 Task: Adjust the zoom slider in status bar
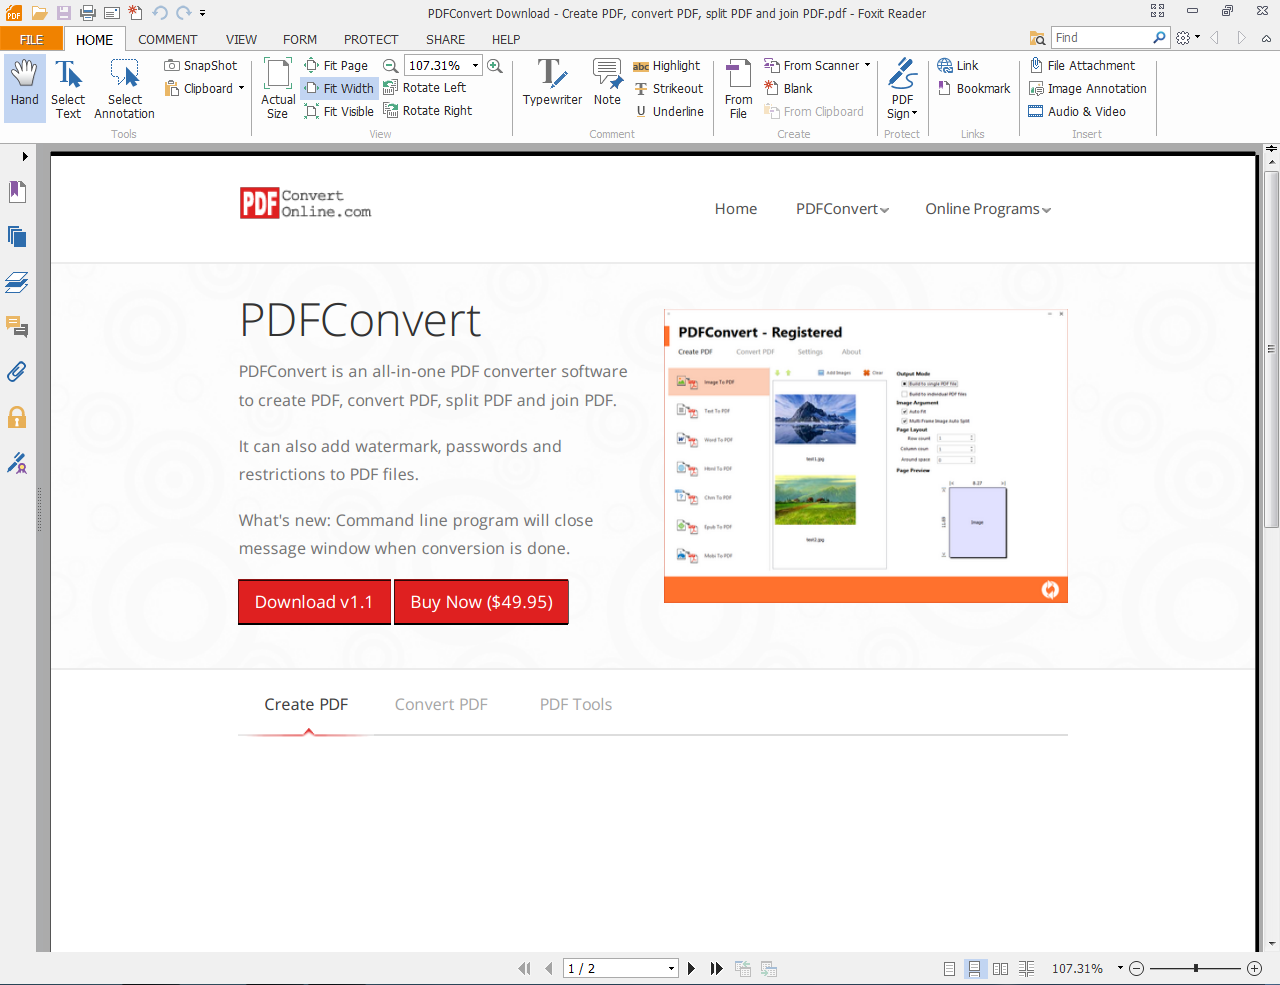tap(1196, 968)
